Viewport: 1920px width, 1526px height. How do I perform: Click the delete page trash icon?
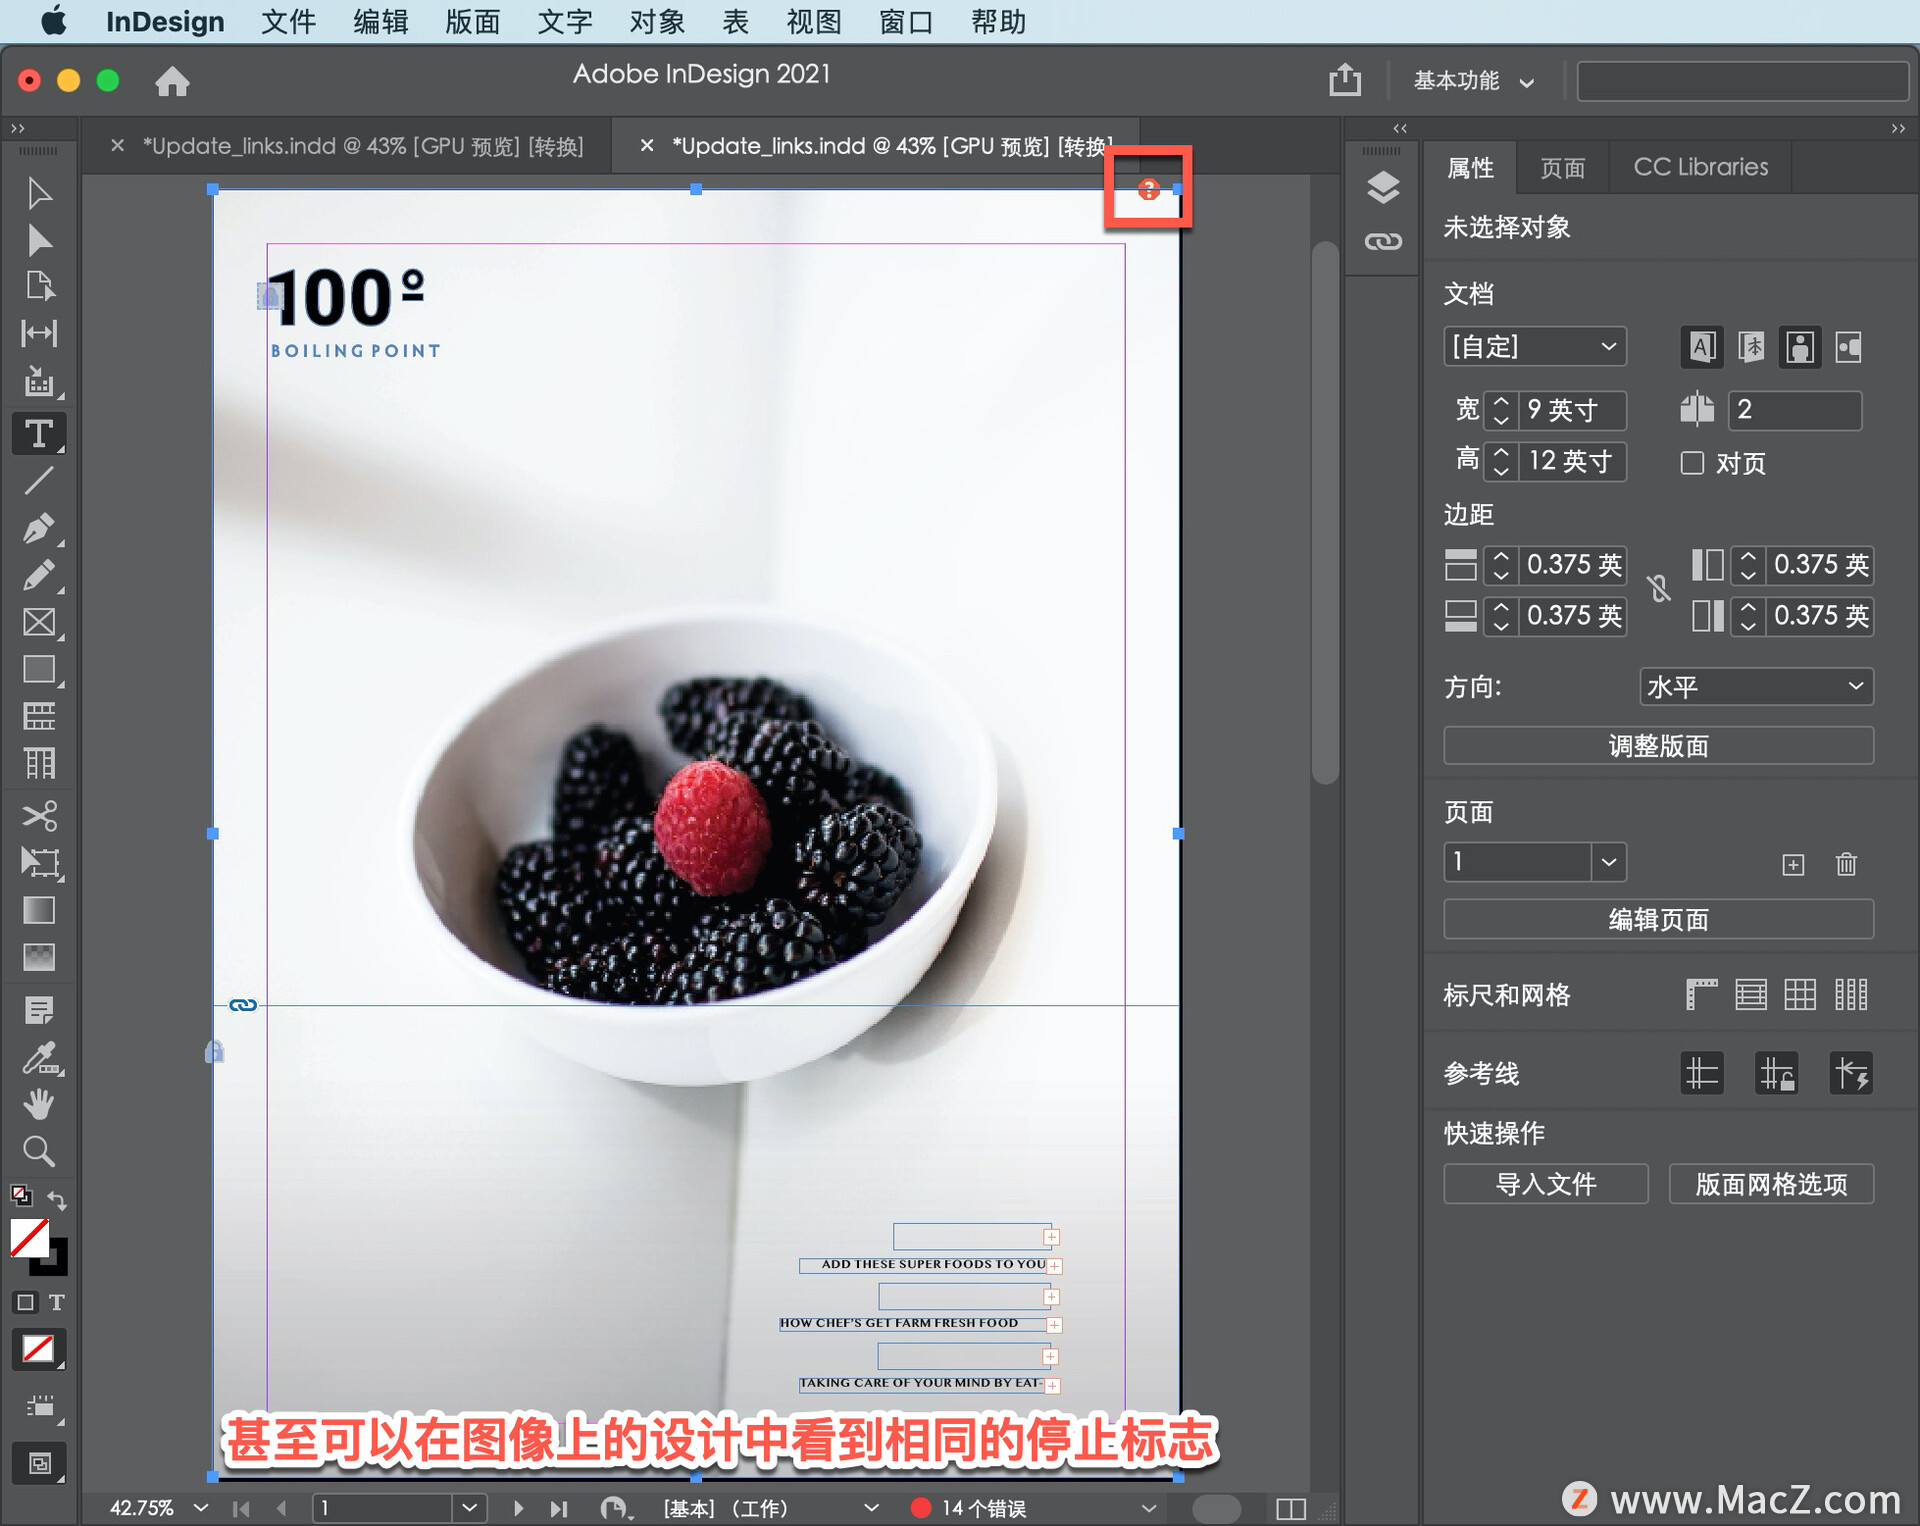point(1846,864)
